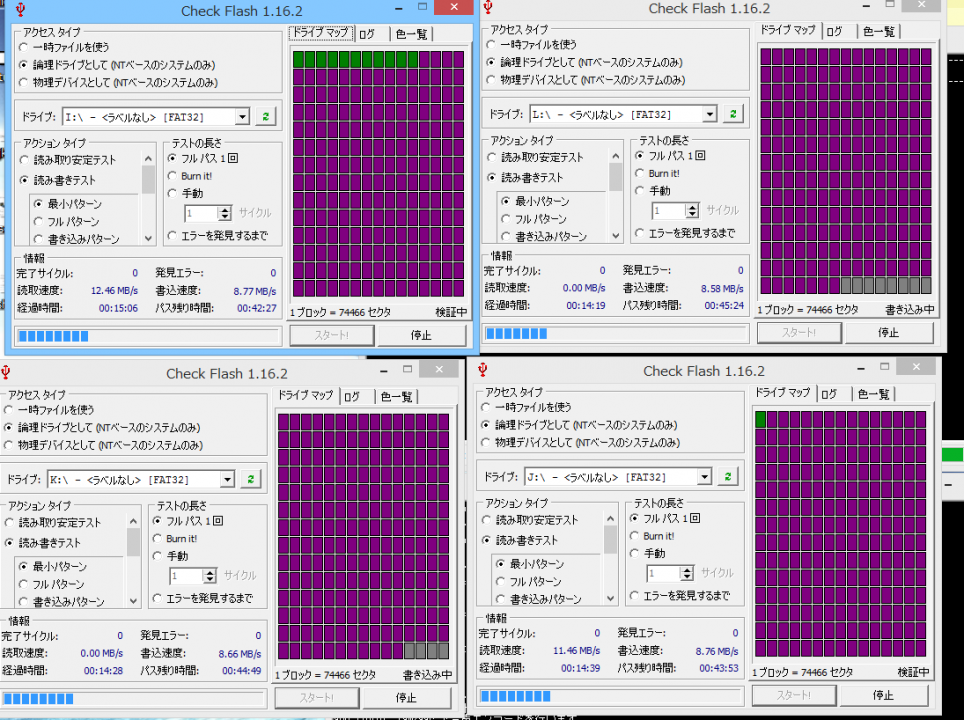The image size is (964, 720).
Task: Open the J:\ drive dropdown
Action: pyautogui.click(x=704, y=477)
